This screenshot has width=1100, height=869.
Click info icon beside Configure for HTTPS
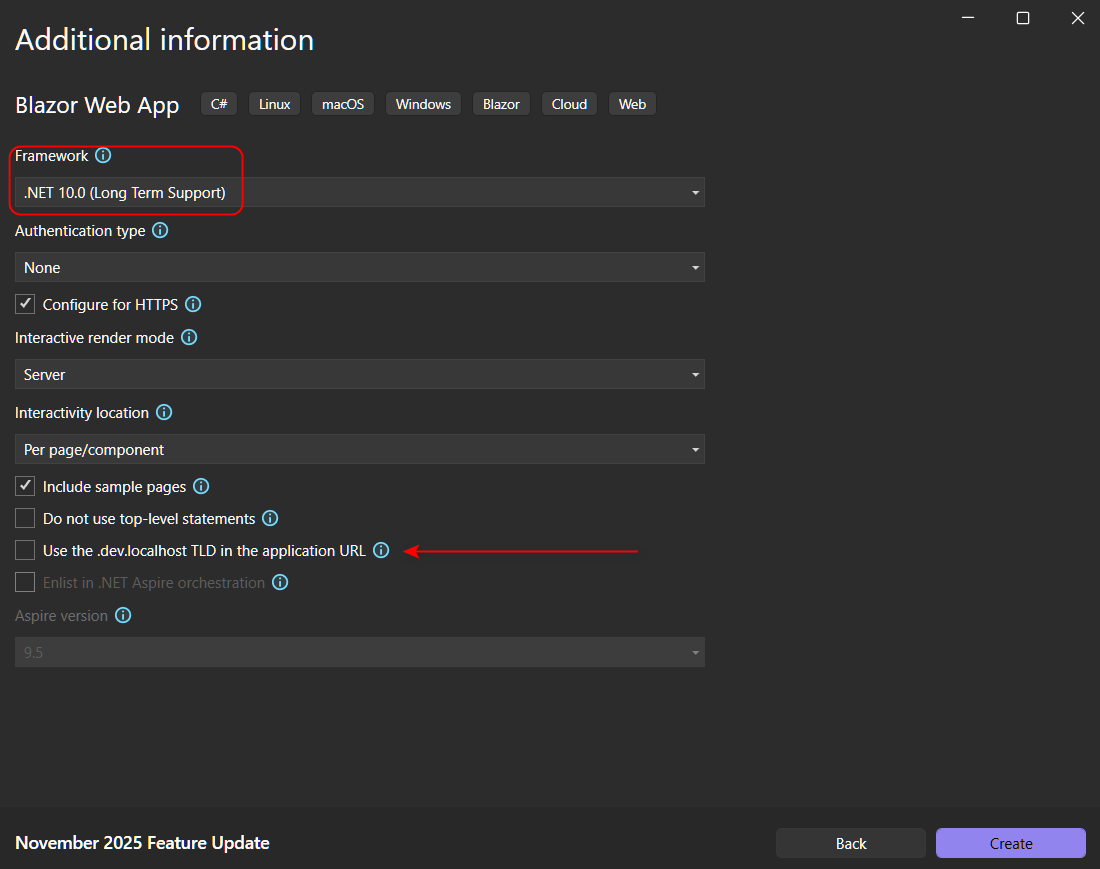point(194,305)
